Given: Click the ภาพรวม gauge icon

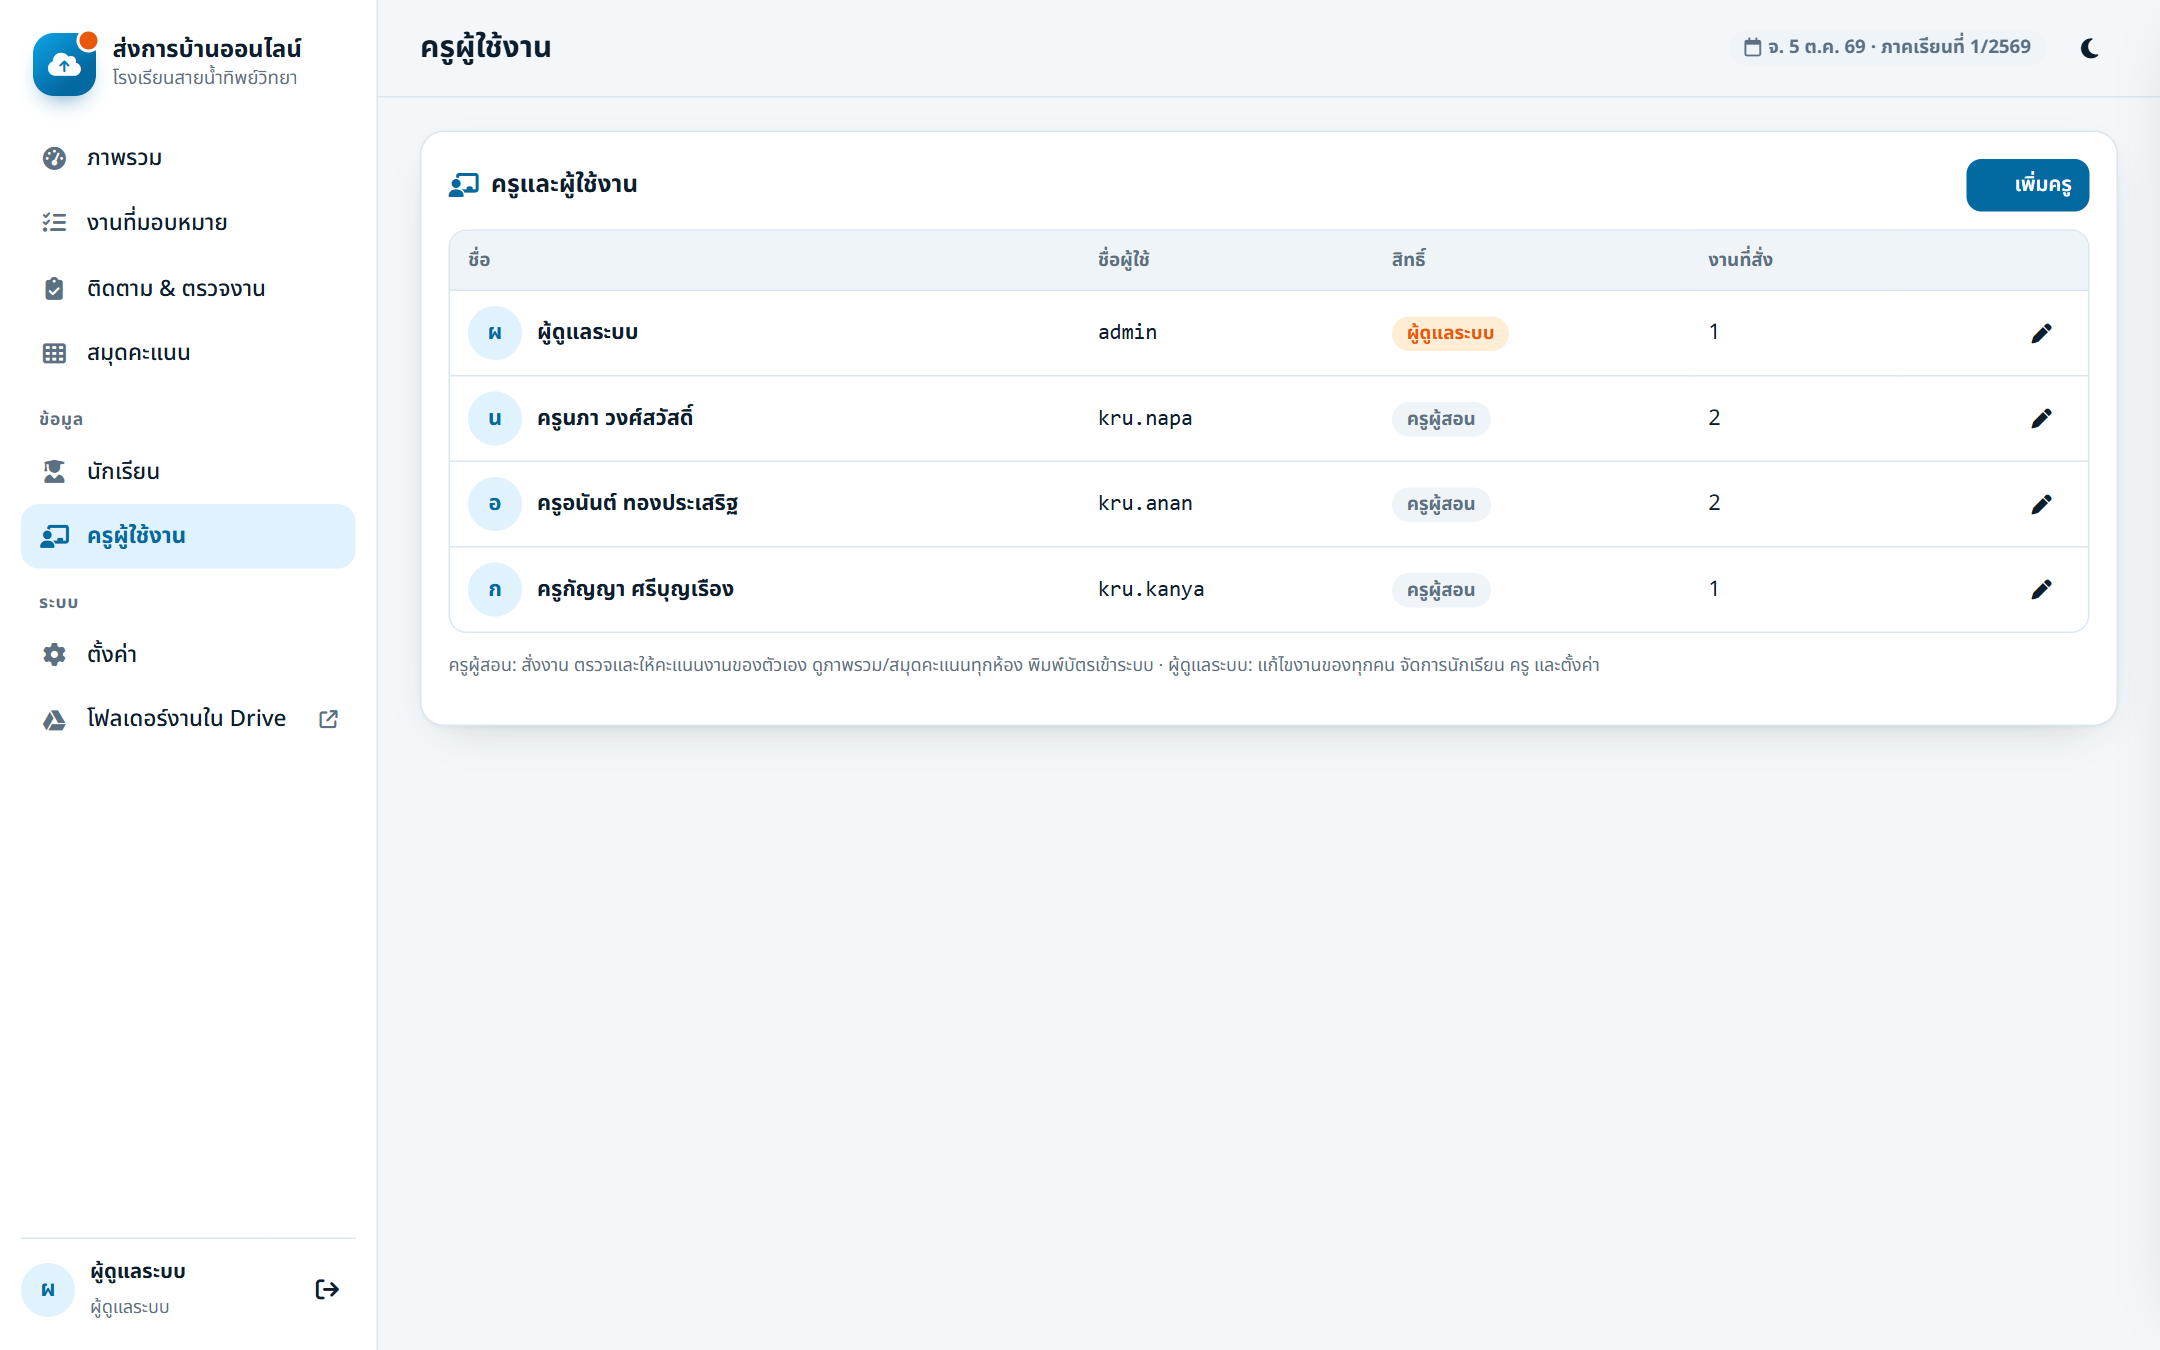Looking at the screenshot, I should pyautogui.click(x=54, y=158).
